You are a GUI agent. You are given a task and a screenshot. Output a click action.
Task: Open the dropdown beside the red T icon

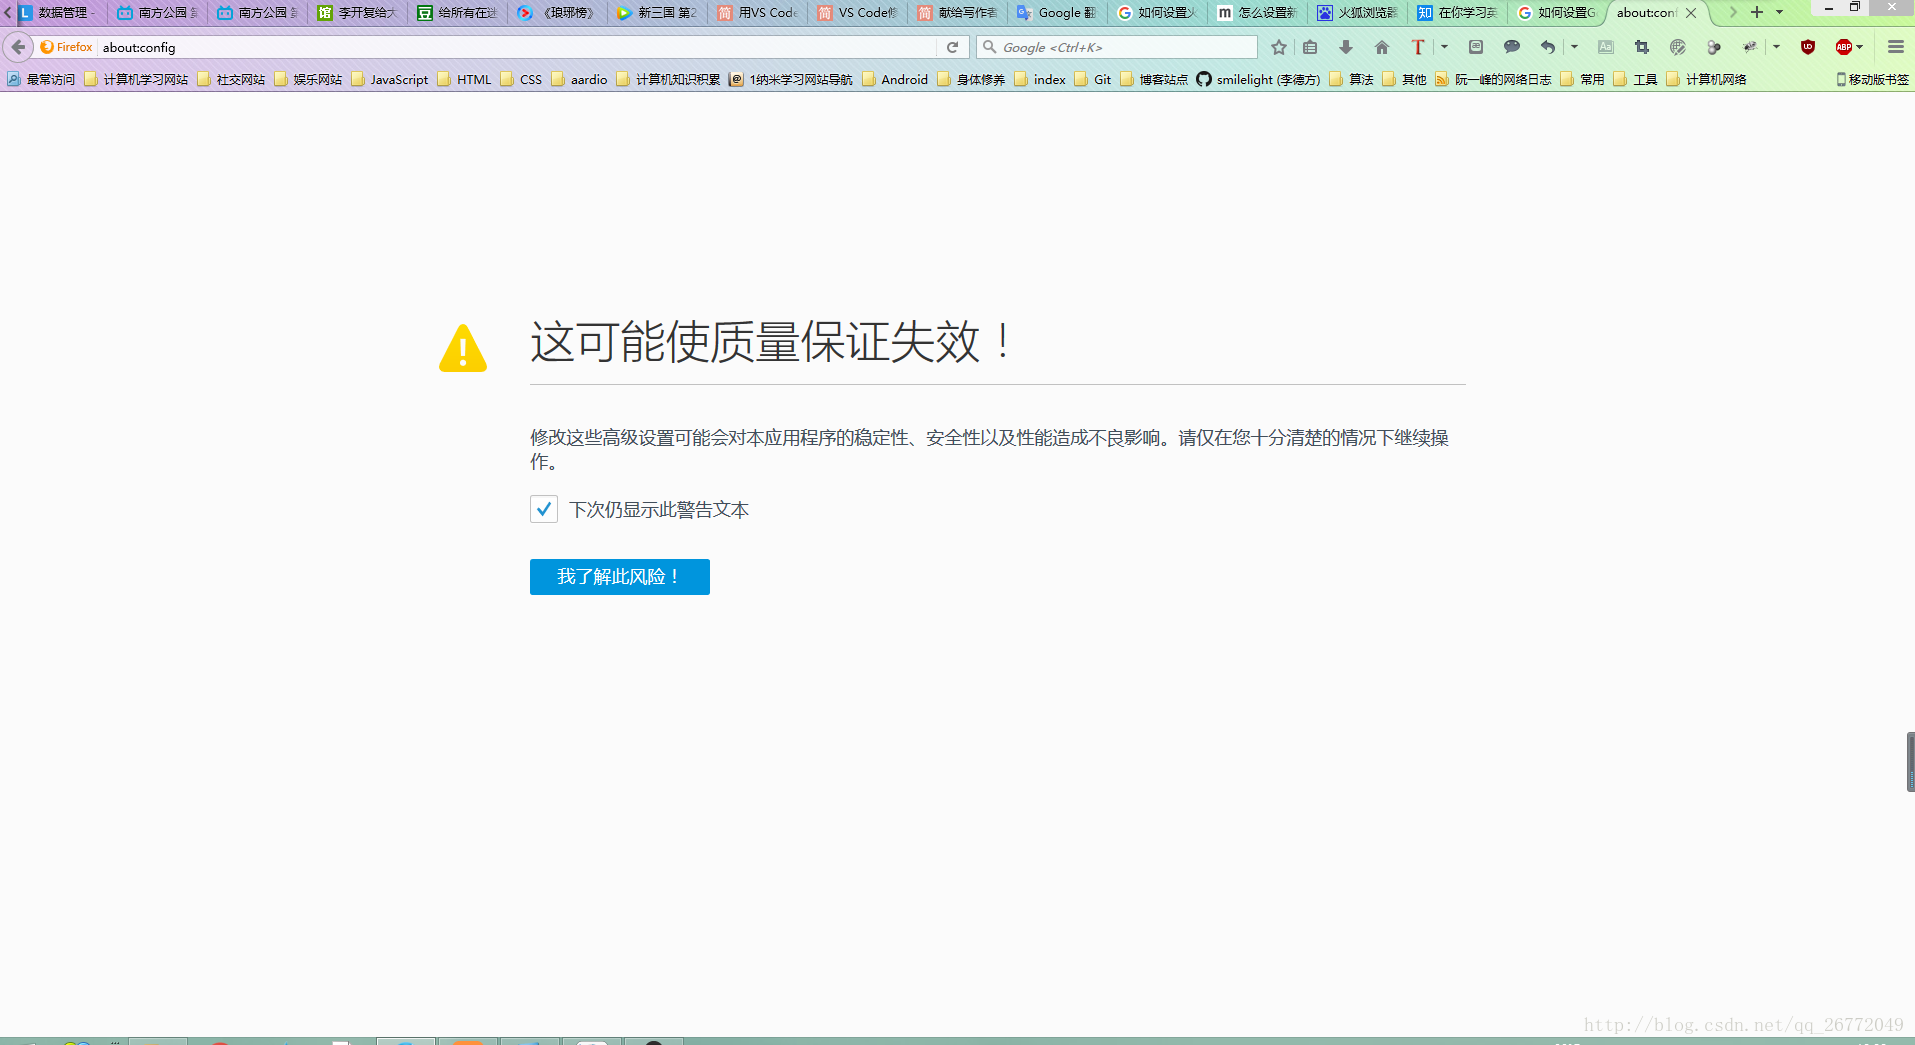pos(1444,47)
